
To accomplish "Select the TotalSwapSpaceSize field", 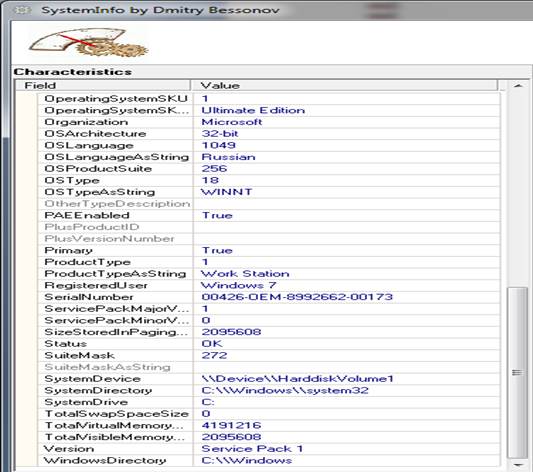I will coord(116,414).
